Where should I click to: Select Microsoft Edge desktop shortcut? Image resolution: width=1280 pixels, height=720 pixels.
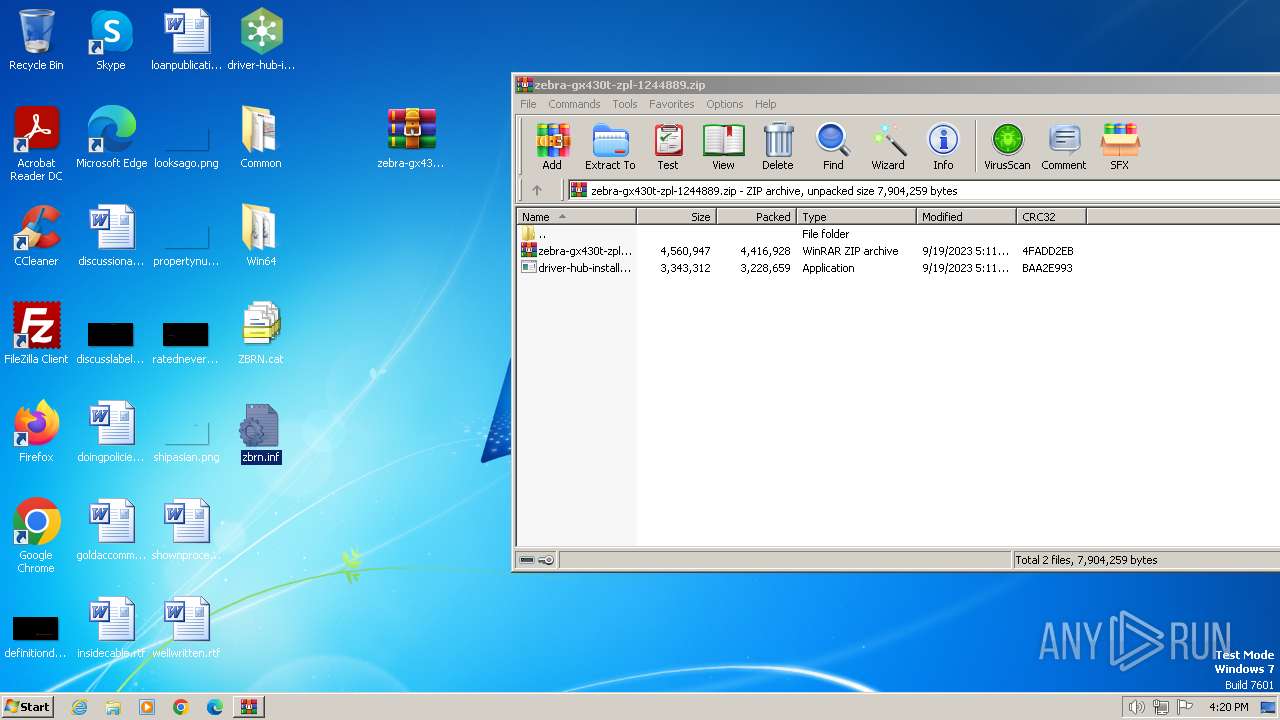(111, 138)
